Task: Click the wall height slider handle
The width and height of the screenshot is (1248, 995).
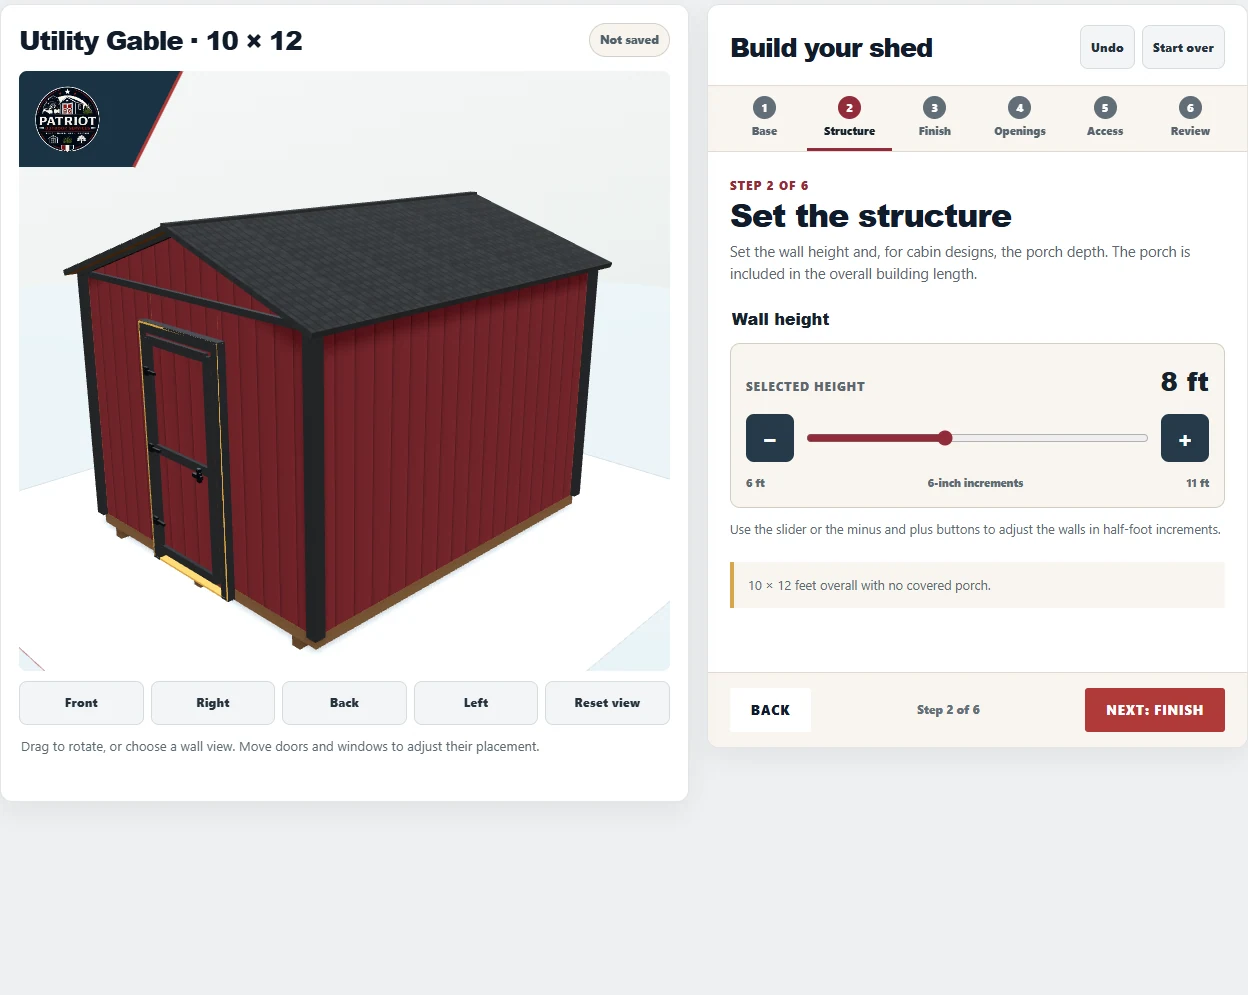Action: pos(945,438)
